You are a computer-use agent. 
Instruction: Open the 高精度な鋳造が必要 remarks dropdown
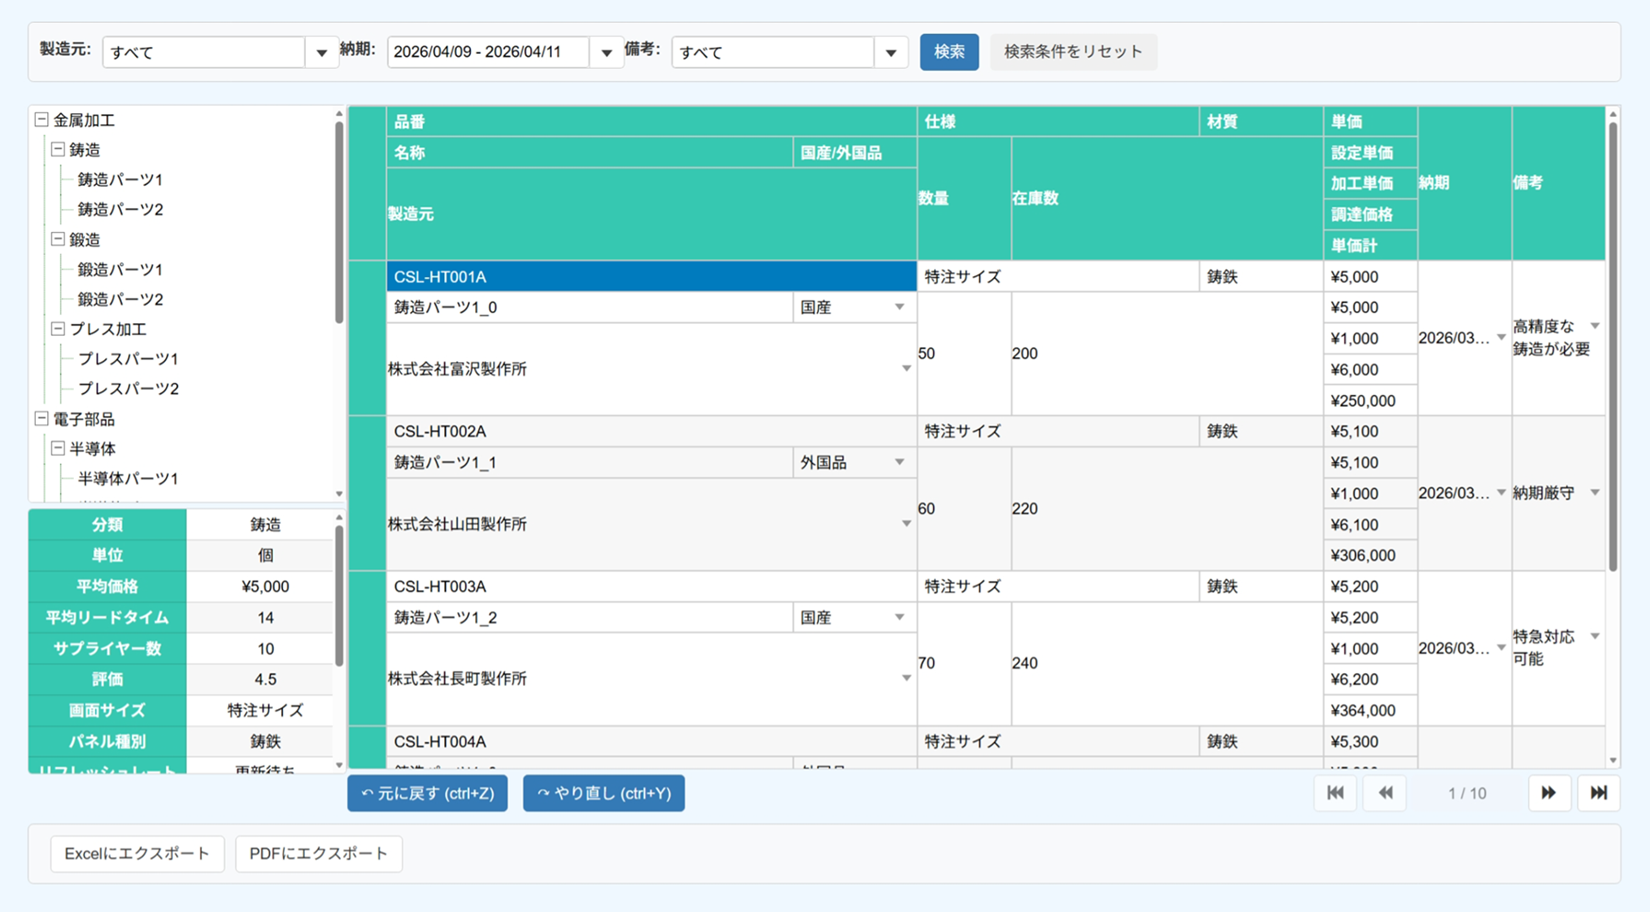[x=1595, y=326]
